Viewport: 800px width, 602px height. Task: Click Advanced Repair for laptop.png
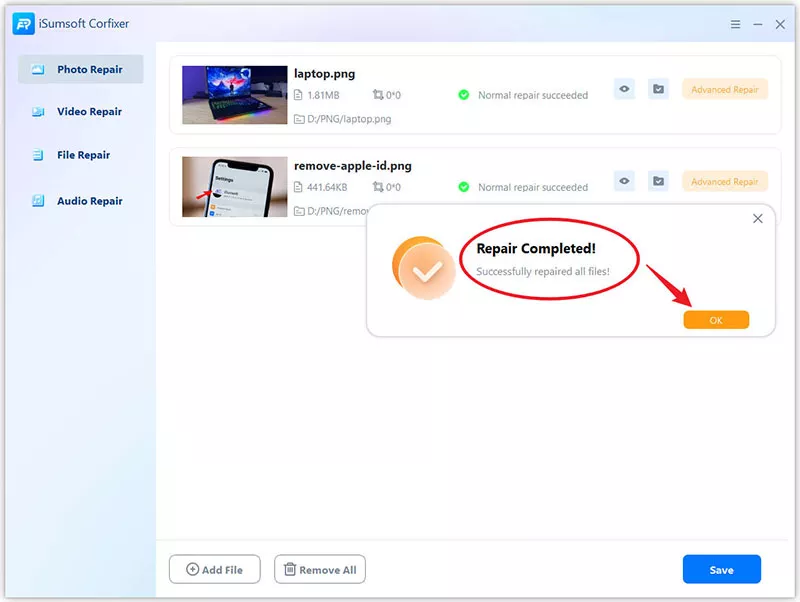click(725, 89)
